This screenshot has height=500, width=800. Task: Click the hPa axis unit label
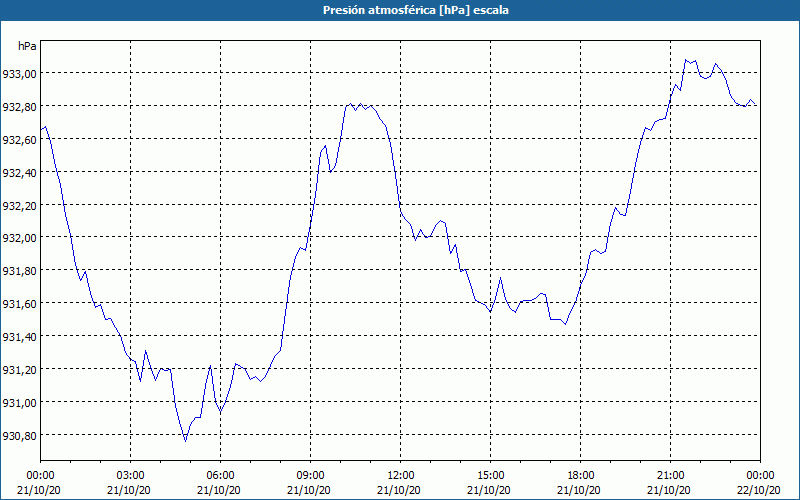pos(27,46)
